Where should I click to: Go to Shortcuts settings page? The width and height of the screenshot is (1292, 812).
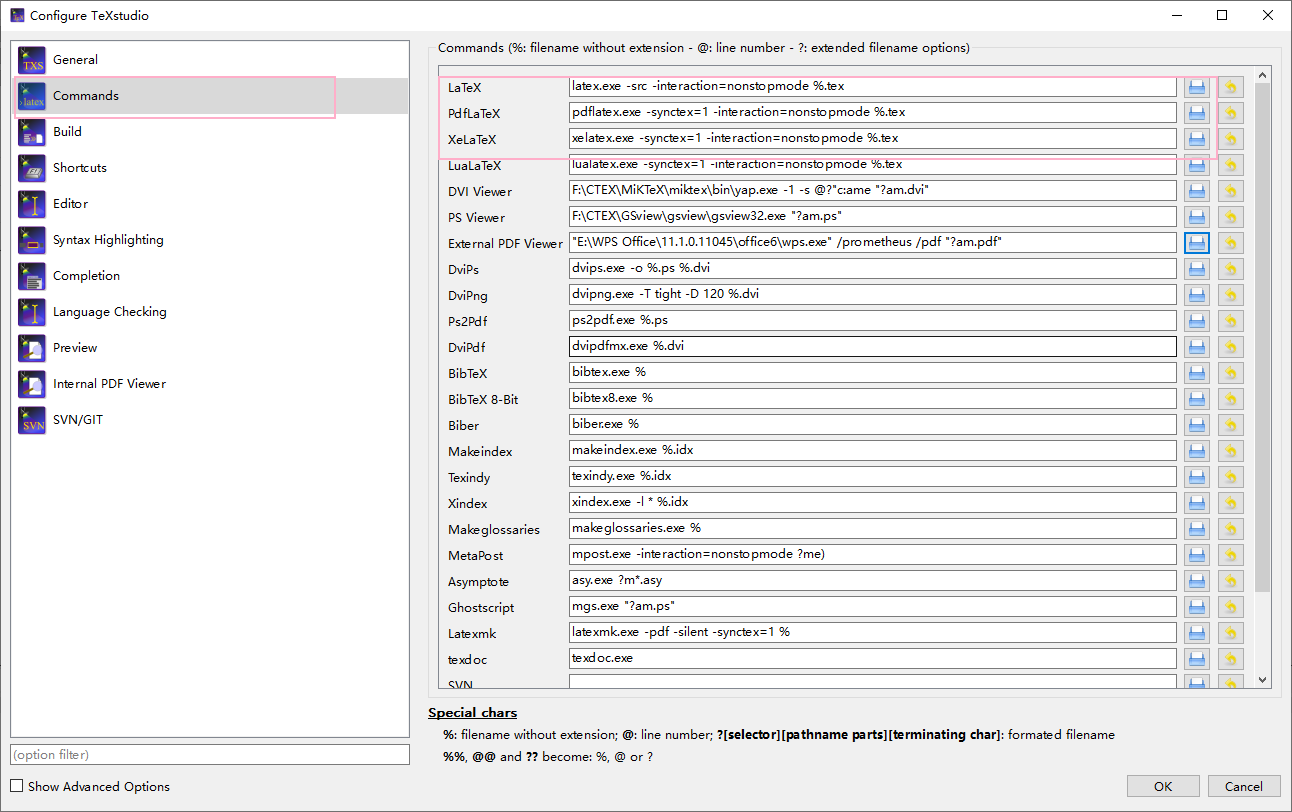tap(210, 168)
